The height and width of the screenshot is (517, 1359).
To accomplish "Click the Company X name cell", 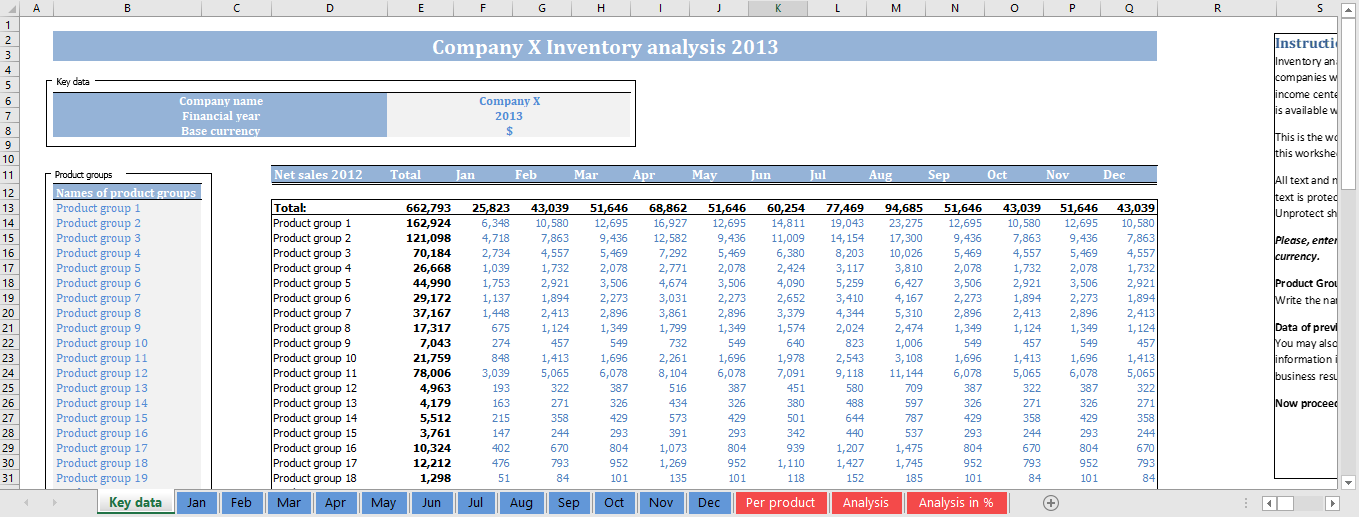I will coord(509,101).
